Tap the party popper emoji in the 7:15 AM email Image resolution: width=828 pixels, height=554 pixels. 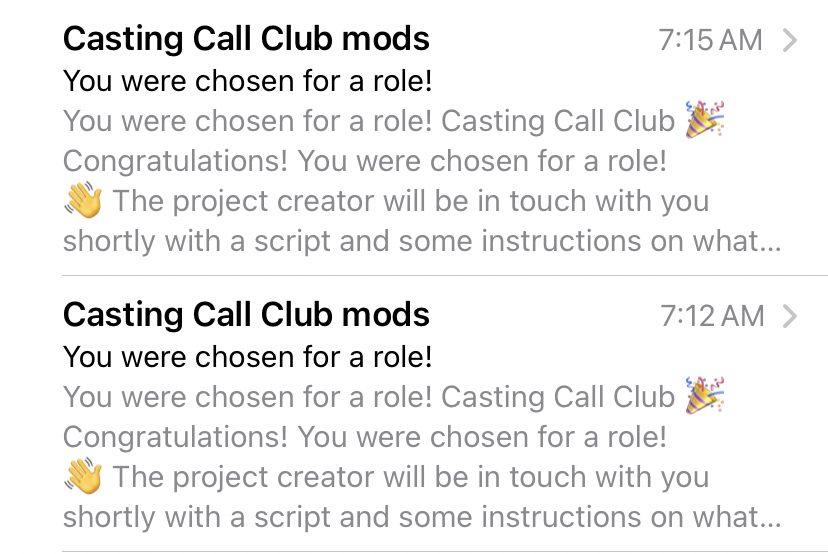705,121
